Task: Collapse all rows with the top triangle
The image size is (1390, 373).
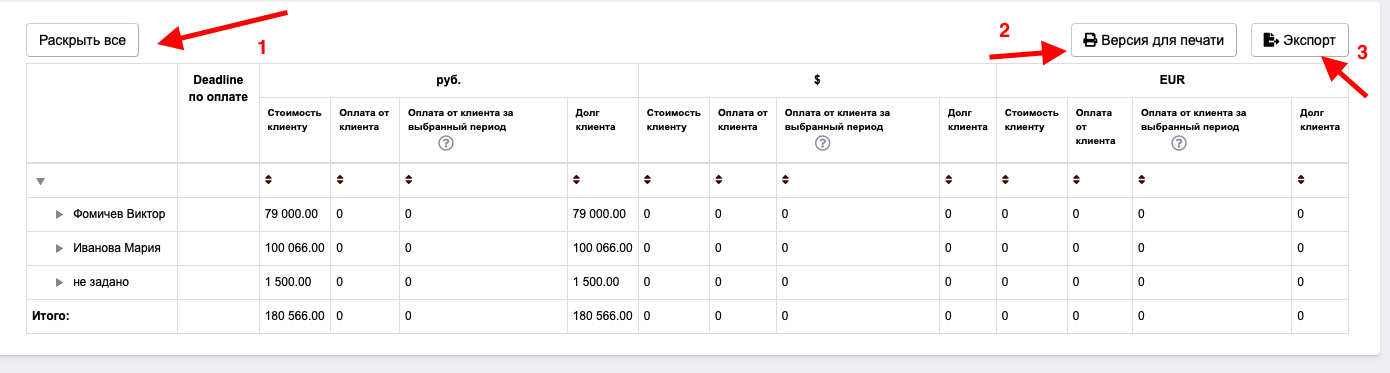Action: [x=41, y=181]
